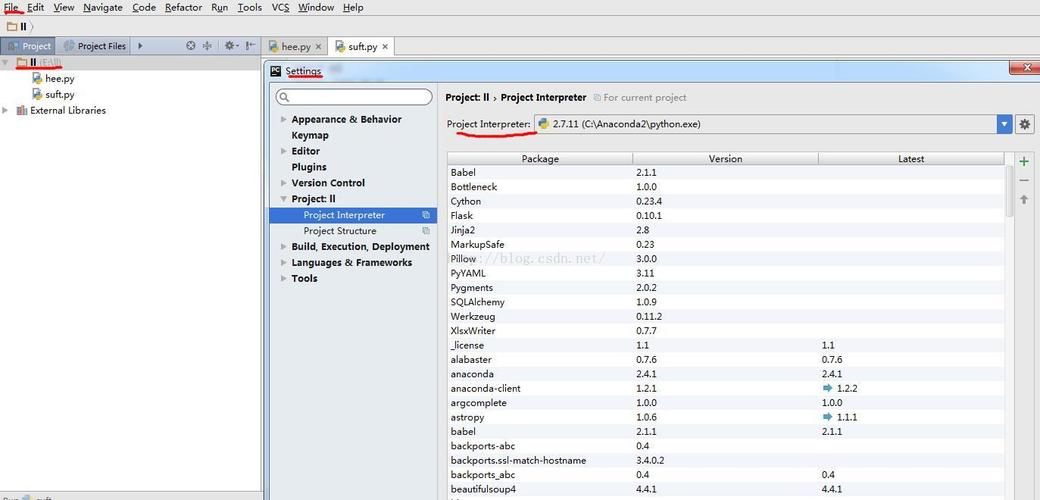This screenshot has width=1040, height=500.
Task: Expand Languages & Frameworks section
Action: pos(284,263)
